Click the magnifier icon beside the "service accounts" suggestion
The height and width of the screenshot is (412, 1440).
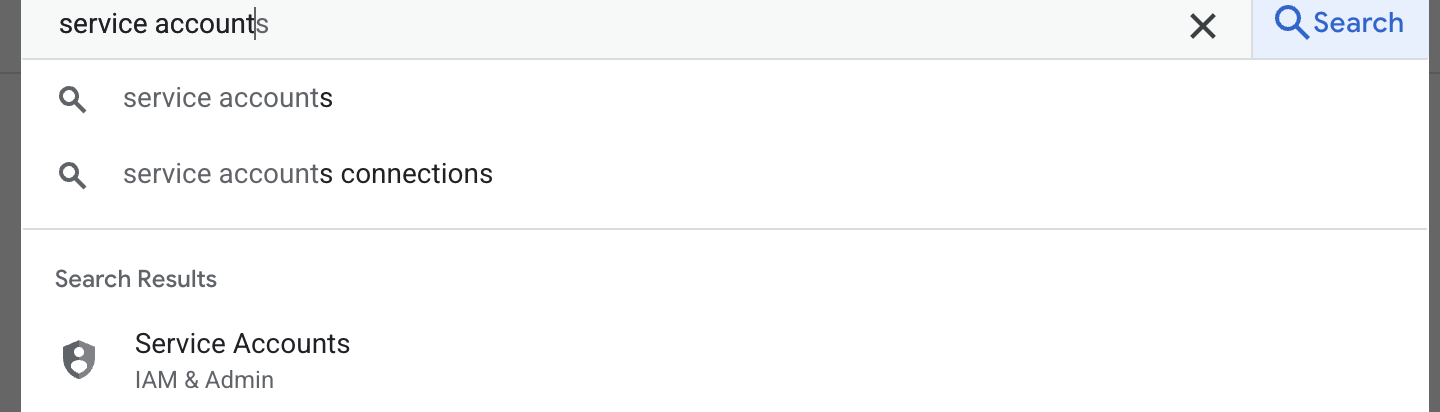pyautogui.click(x=72, y=99)
